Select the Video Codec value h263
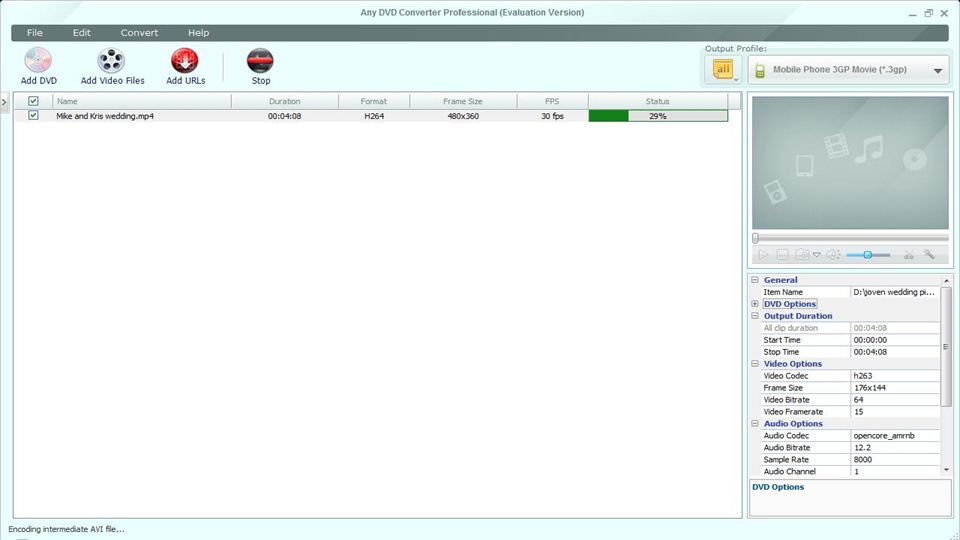The width and height of the screenshot is (960, 540). [x=895, y=376]
